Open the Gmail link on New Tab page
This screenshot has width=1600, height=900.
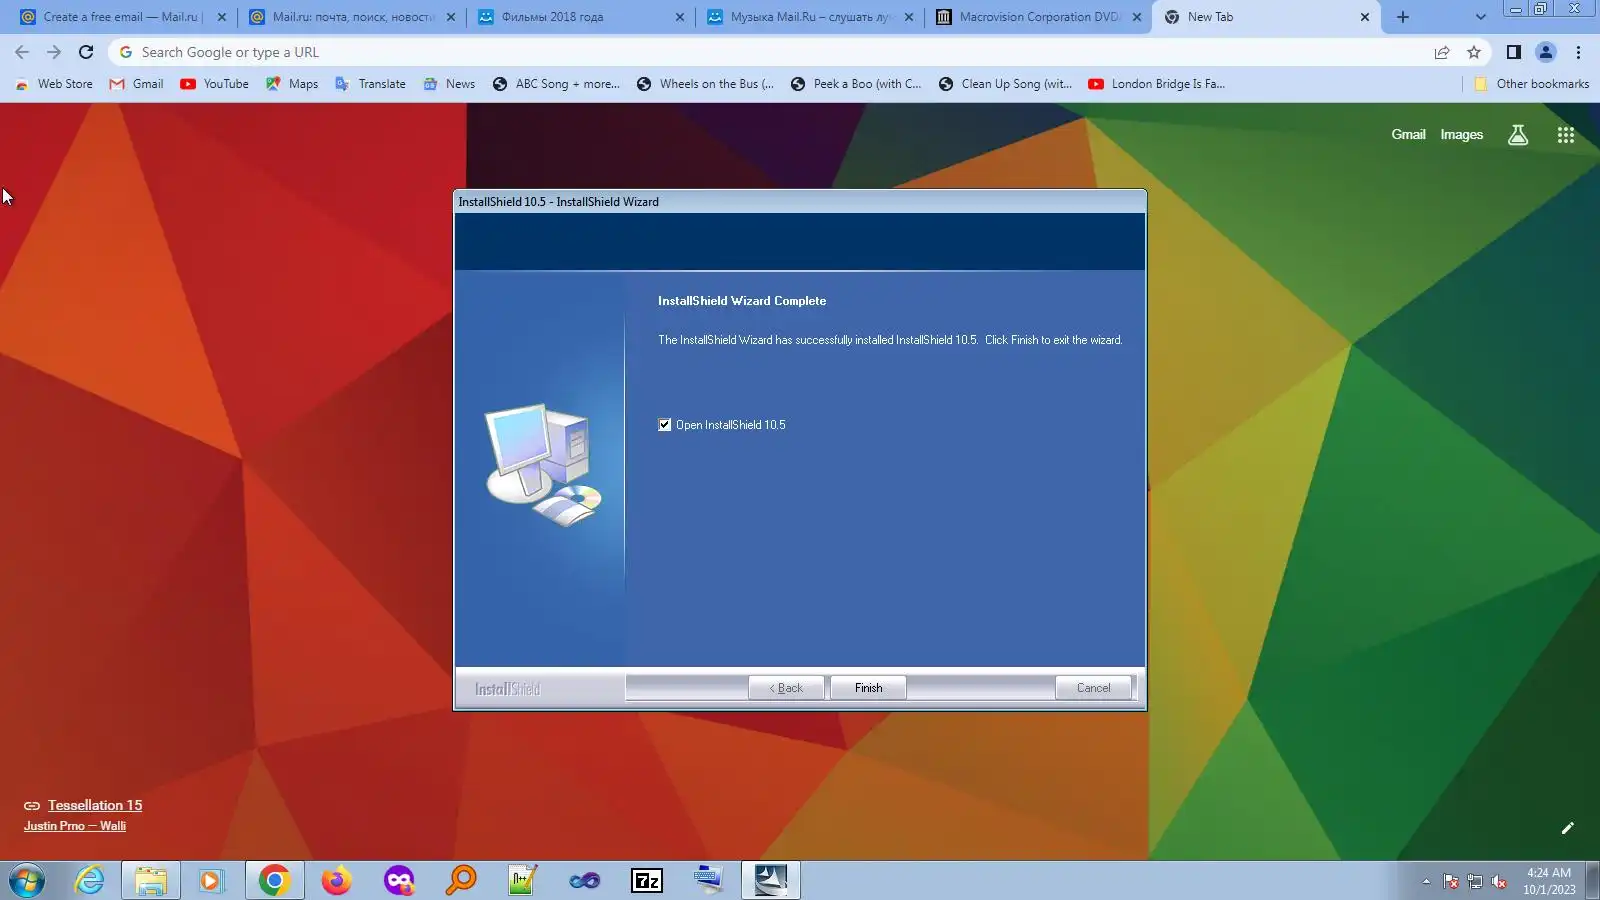(x=1408, y=135)
